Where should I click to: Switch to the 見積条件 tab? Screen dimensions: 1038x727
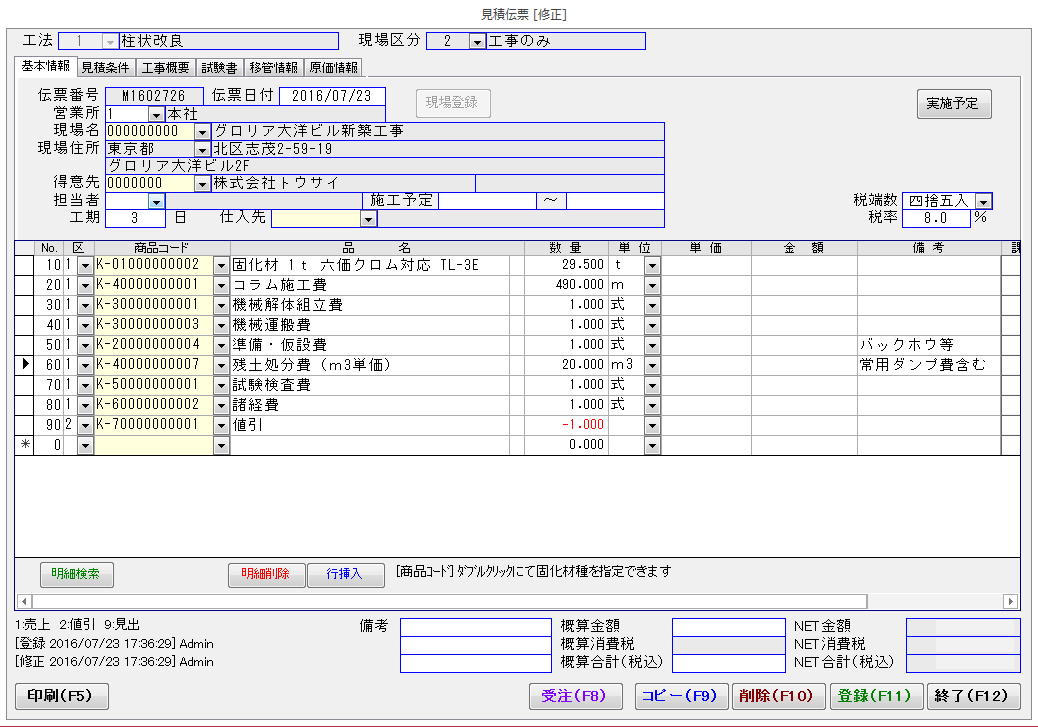point(105,68)
